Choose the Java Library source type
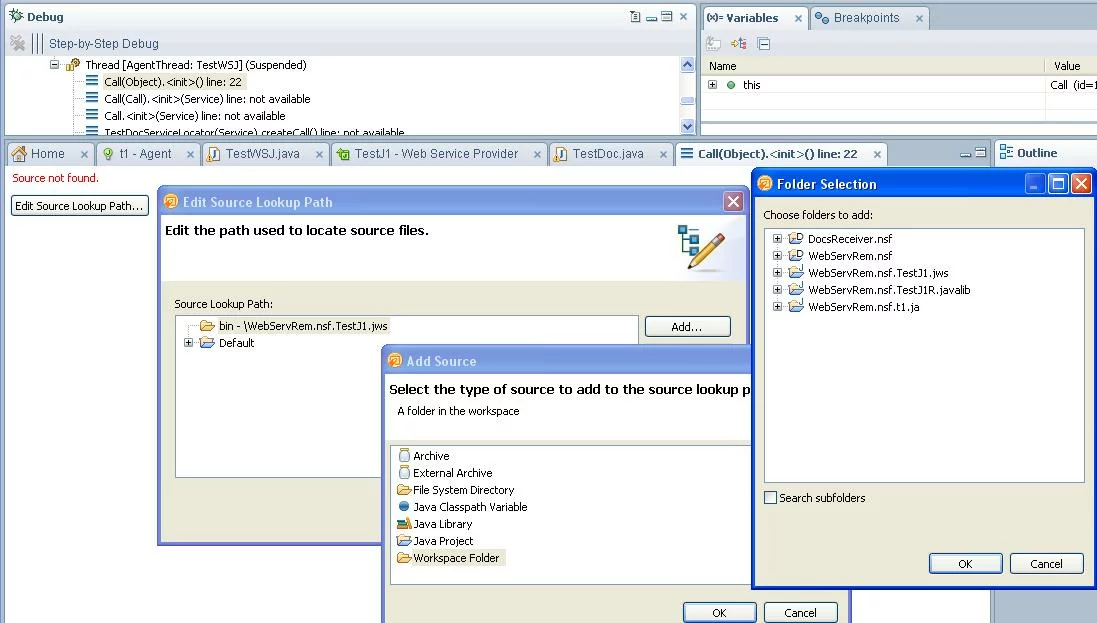The image size is (1097, 623). click(441, 524)
